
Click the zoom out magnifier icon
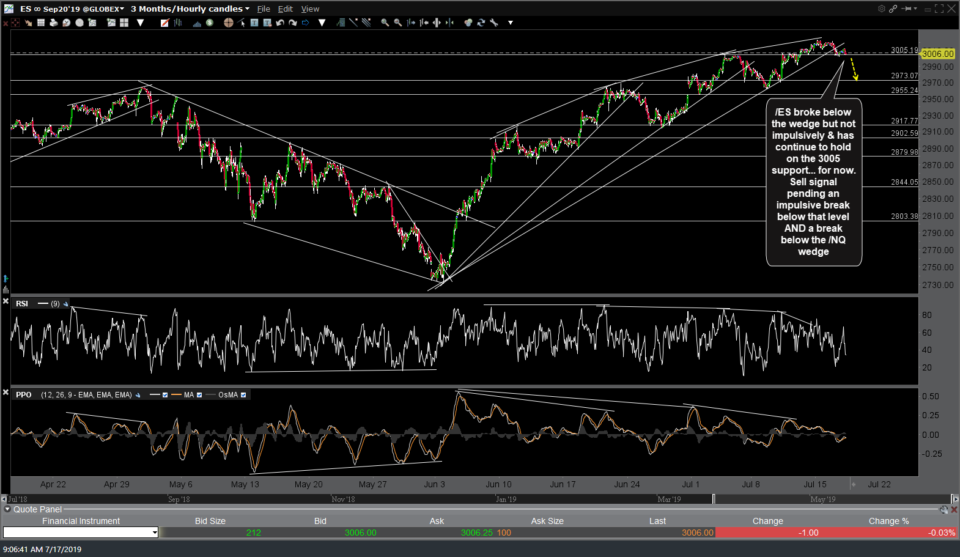[398, 23]
